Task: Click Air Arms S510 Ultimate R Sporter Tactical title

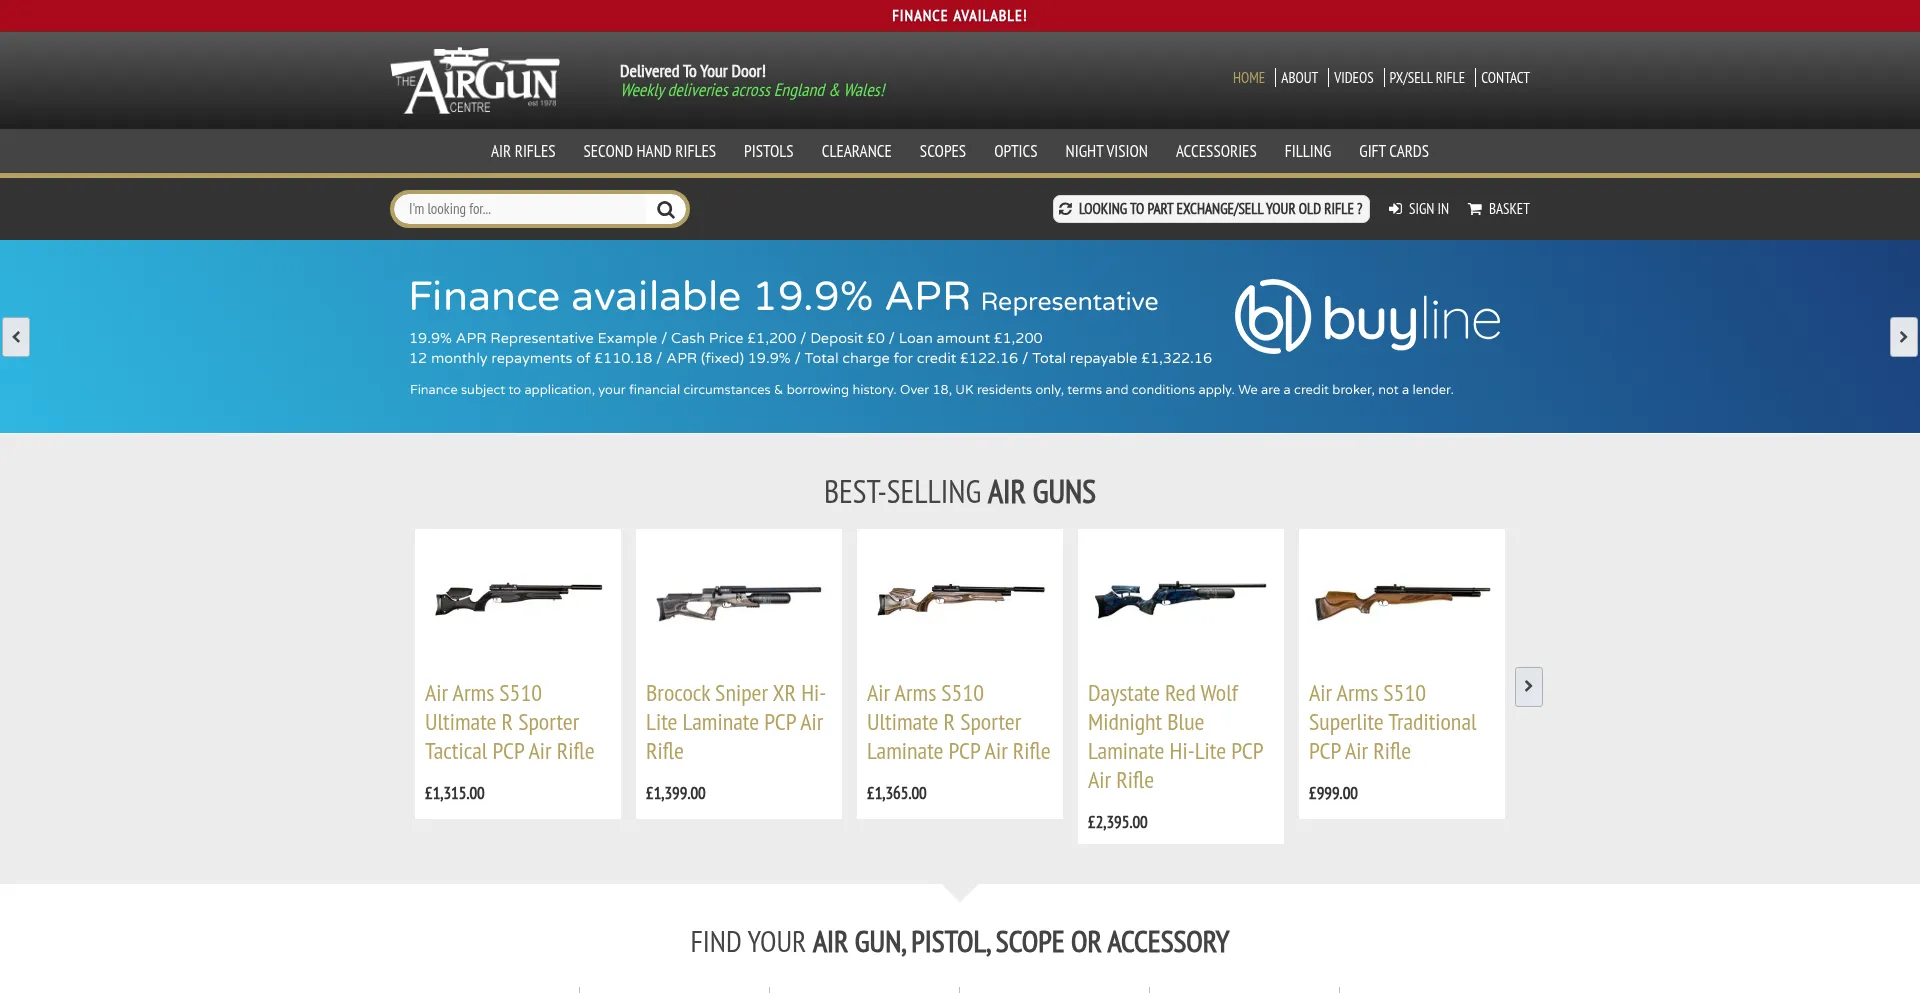Action: click(510, 722)
